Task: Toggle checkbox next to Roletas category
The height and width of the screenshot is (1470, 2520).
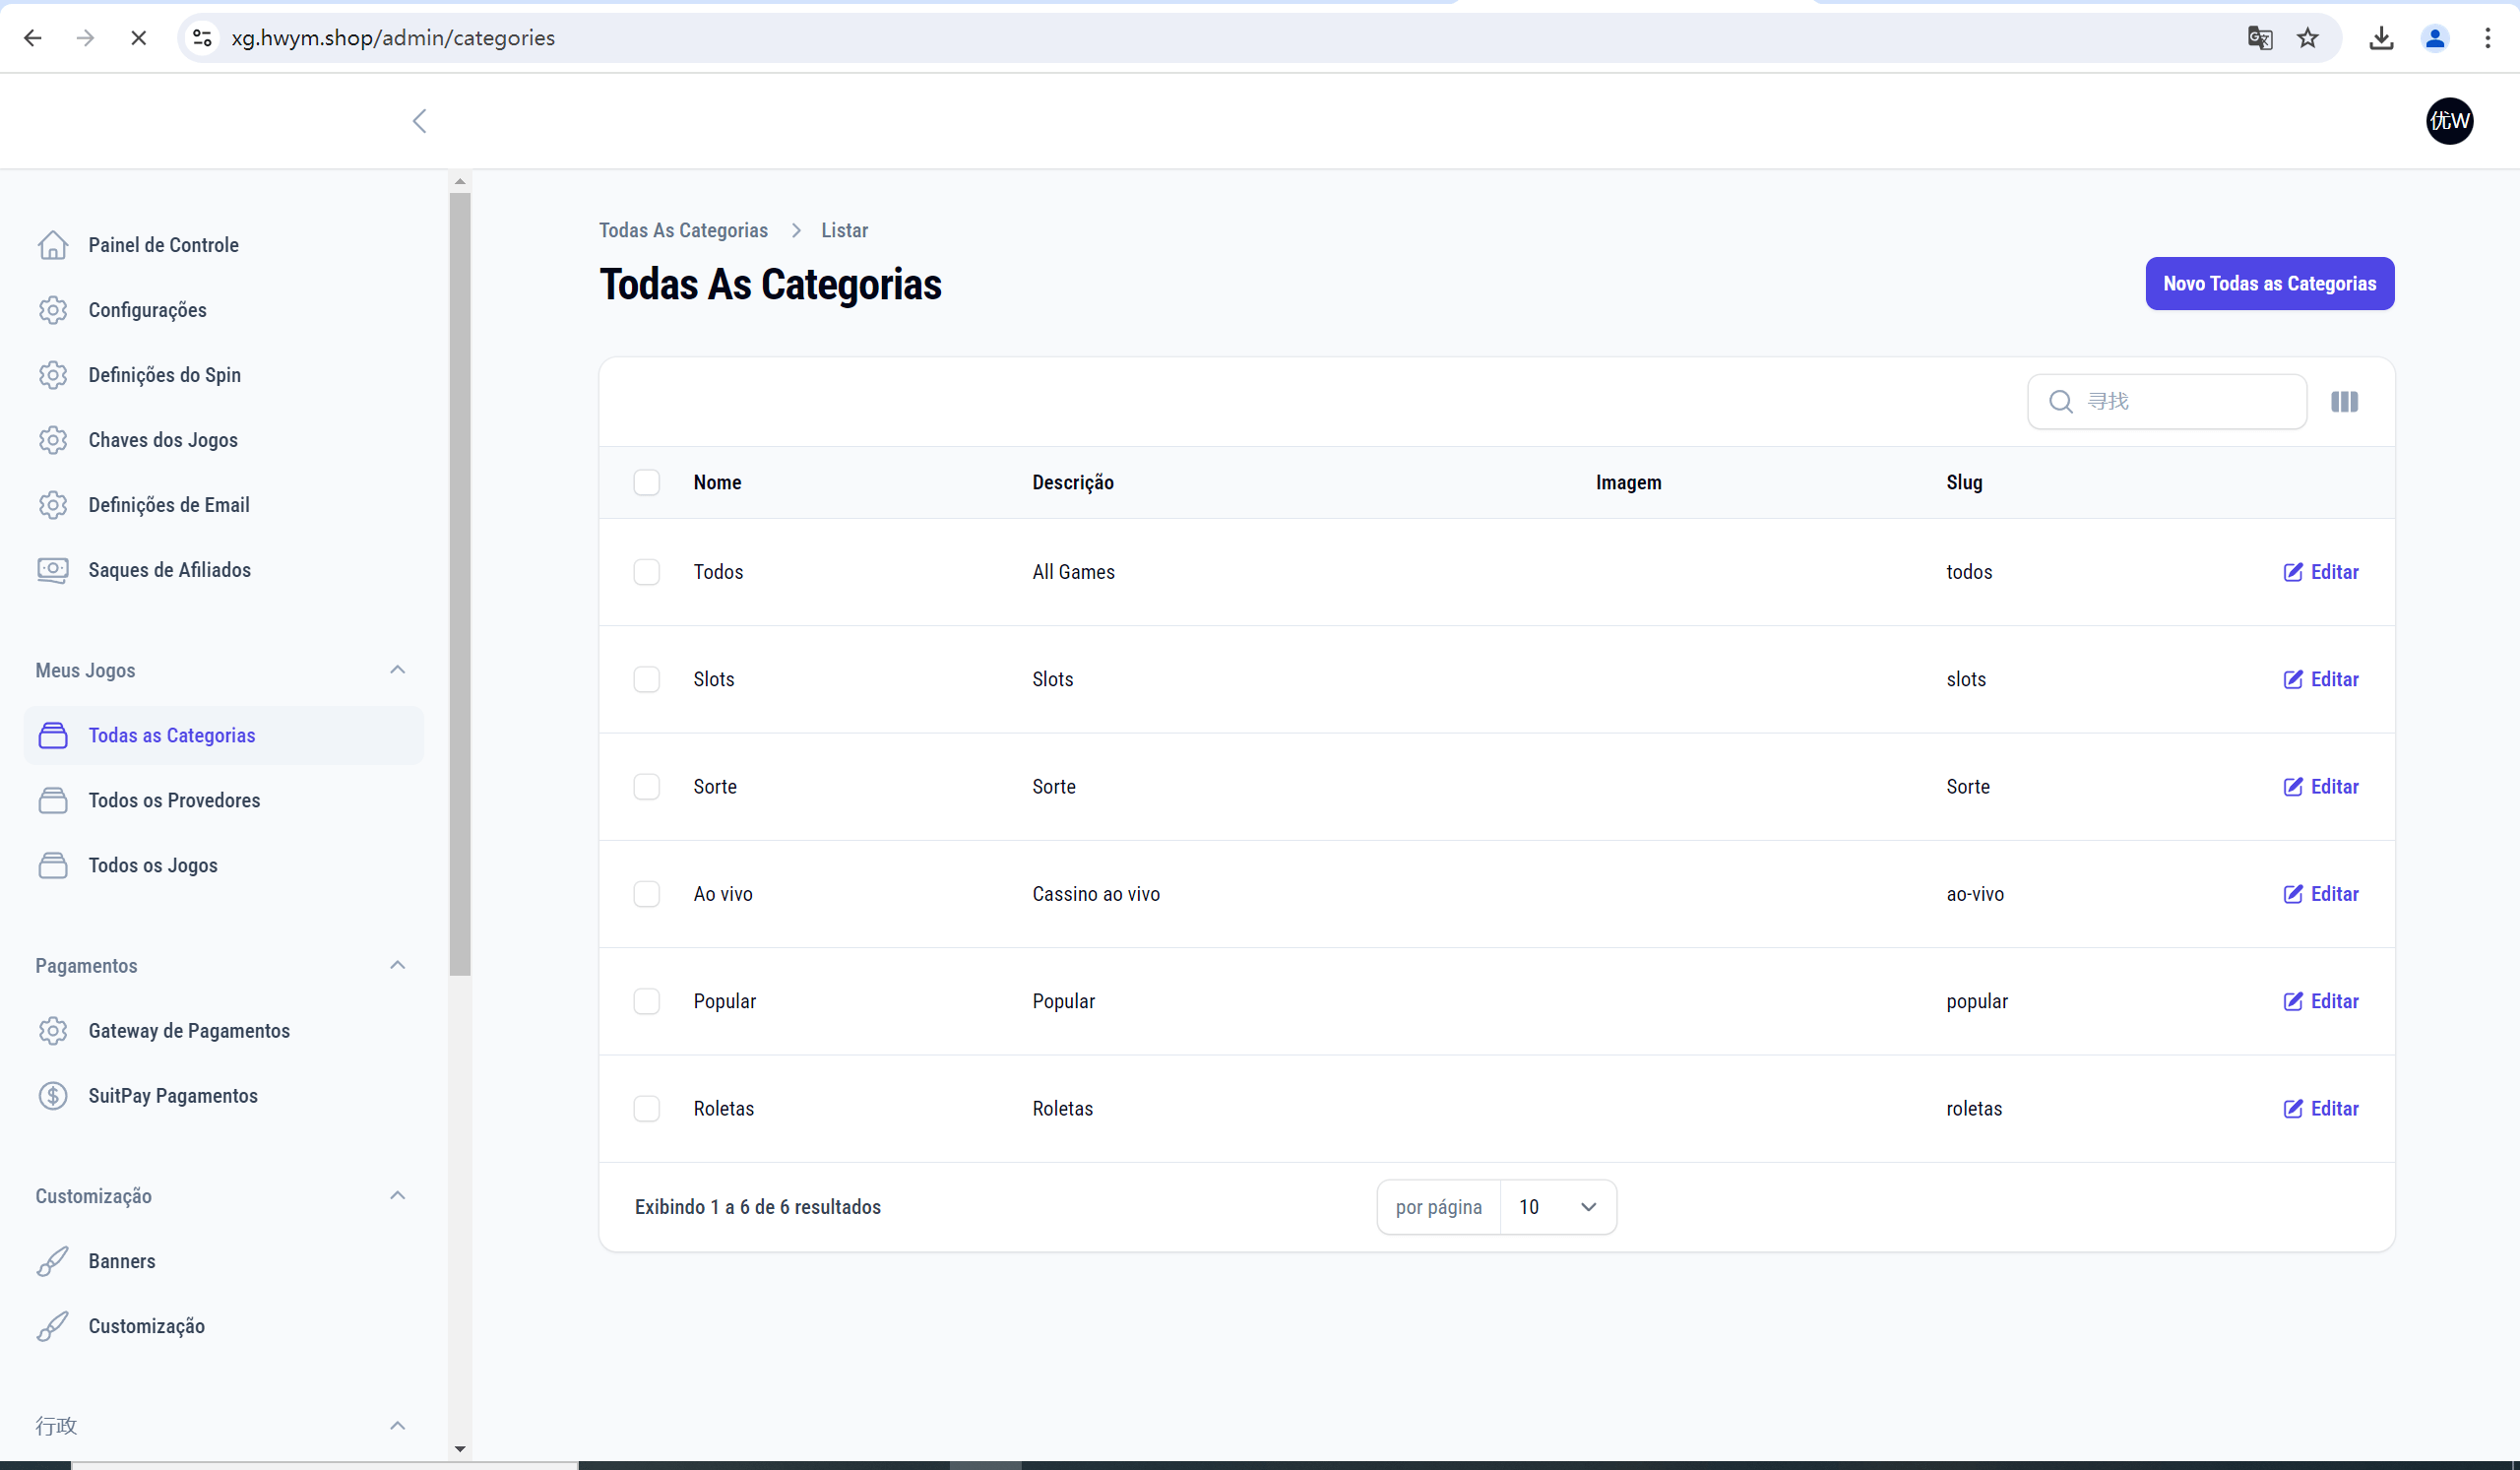Action: click(x=649, y=1108)
